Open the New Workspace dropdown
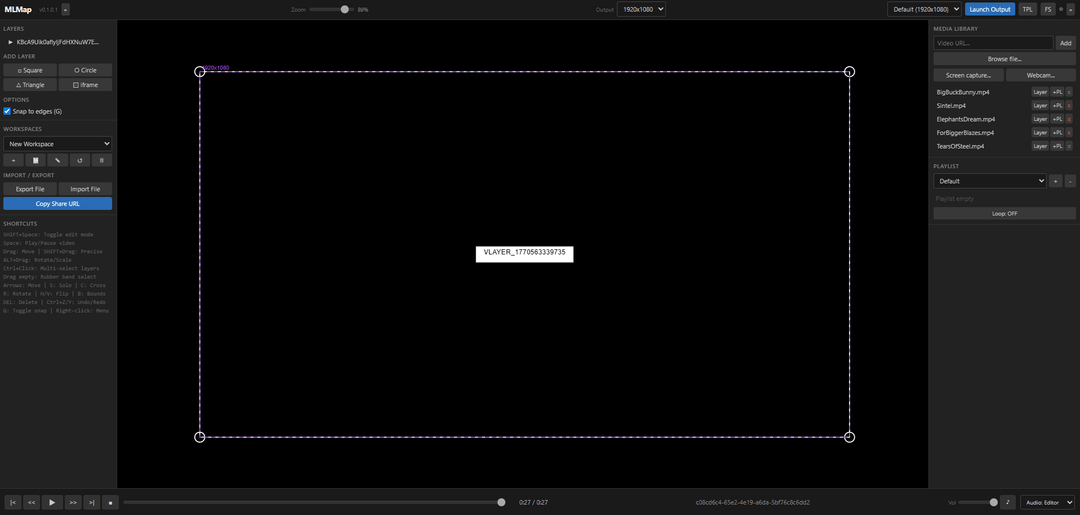 click(58, 144)
